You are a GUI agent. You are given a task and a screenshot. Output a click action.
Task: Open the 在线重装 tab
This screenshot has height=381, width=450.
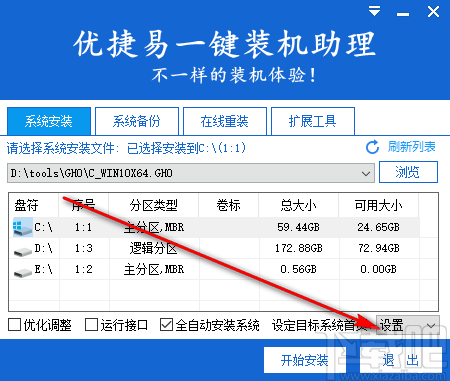point(225,121)
